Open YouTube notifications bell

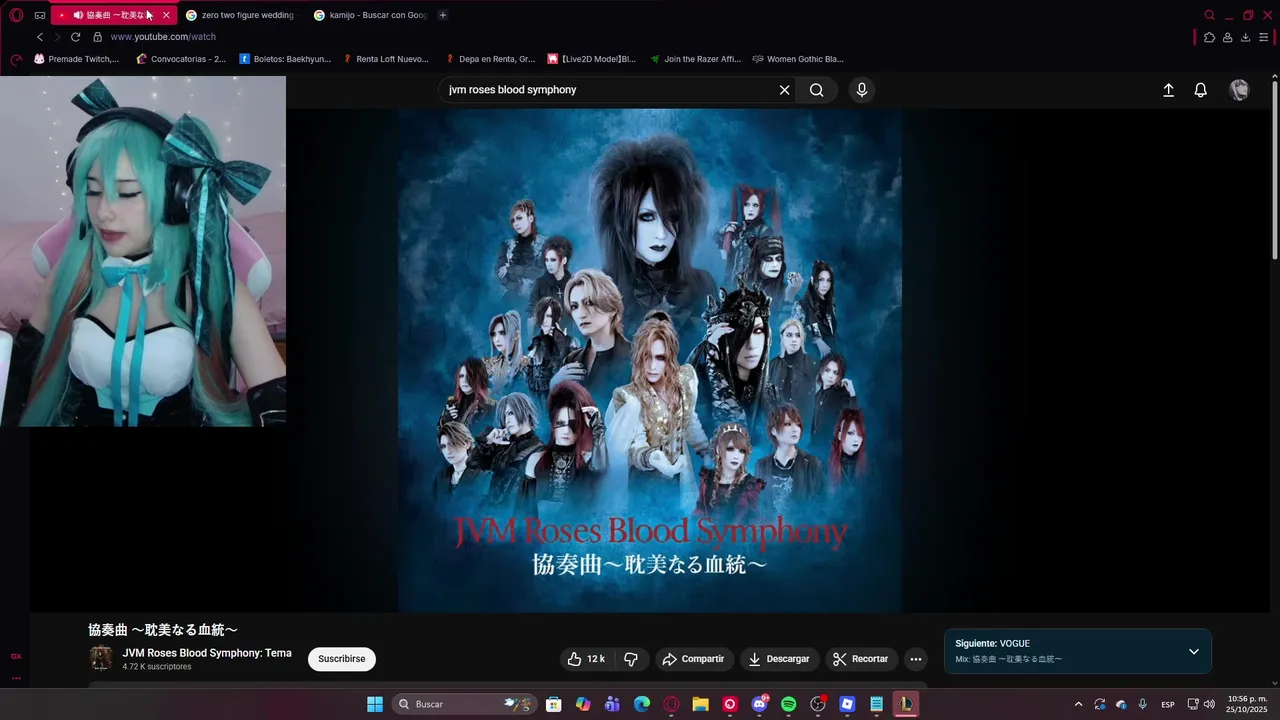pyautogui.click(x=1201, y=90)
